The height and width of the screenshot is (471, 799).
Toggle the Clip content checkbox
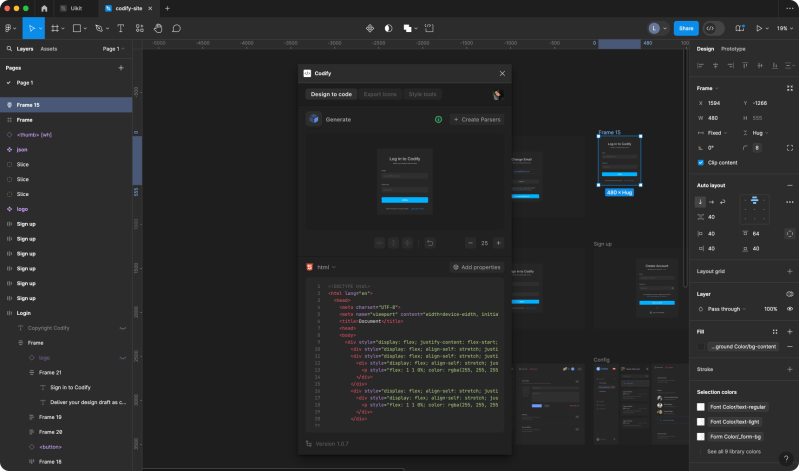tap(701, 163)
